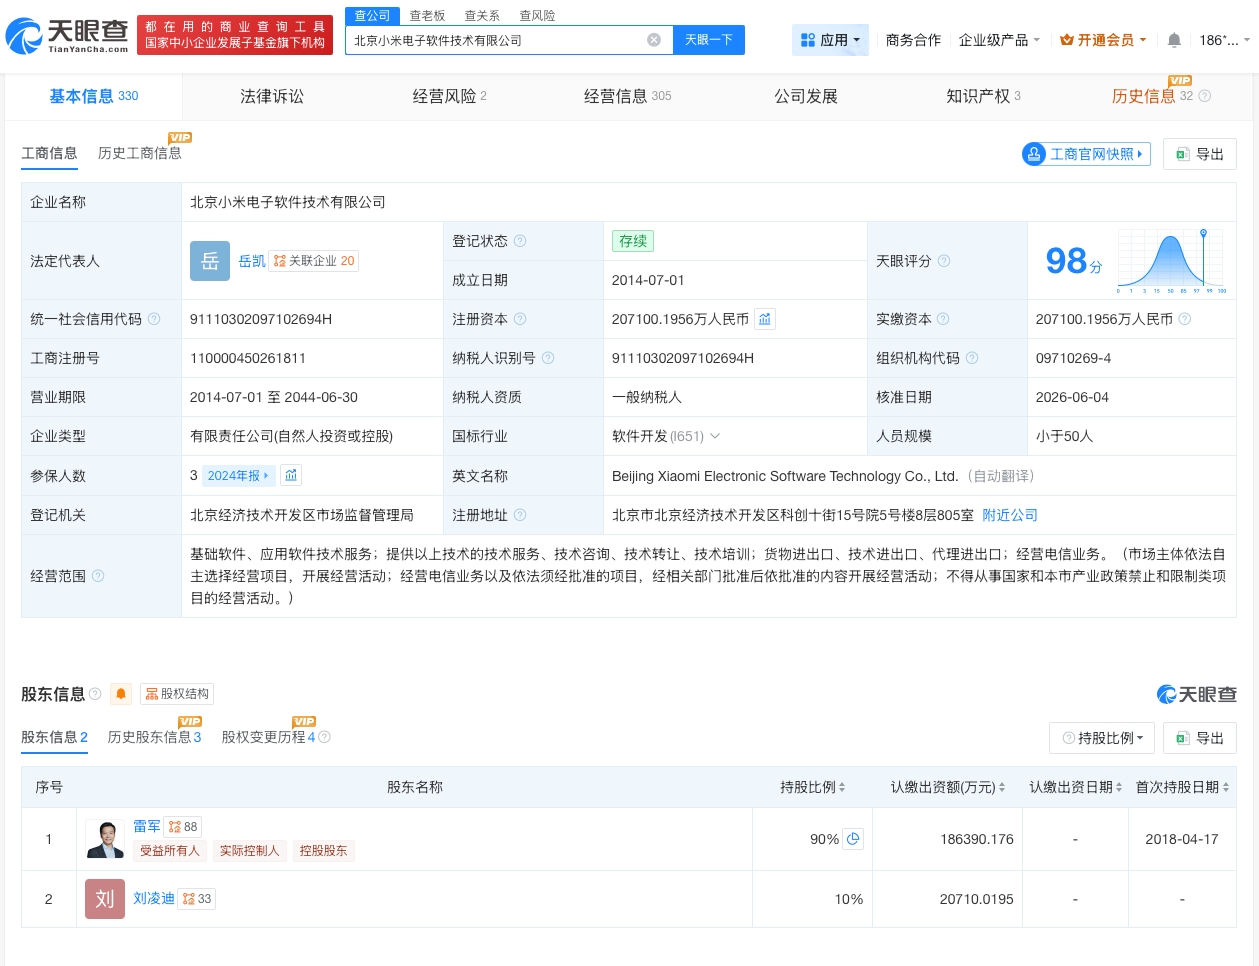Viewport: 1259px width, 966px height.
Task: Click 岳凯's avatar tile
Action: (x=210, y=261)
